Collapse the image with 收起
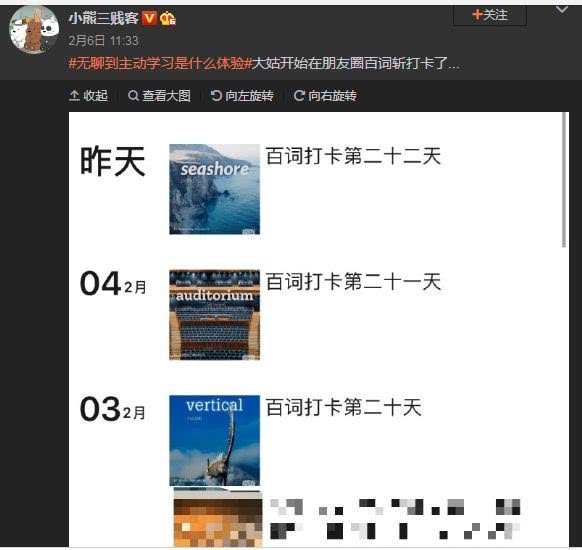Screen dimensions: 582x550 tap(88, 96)
